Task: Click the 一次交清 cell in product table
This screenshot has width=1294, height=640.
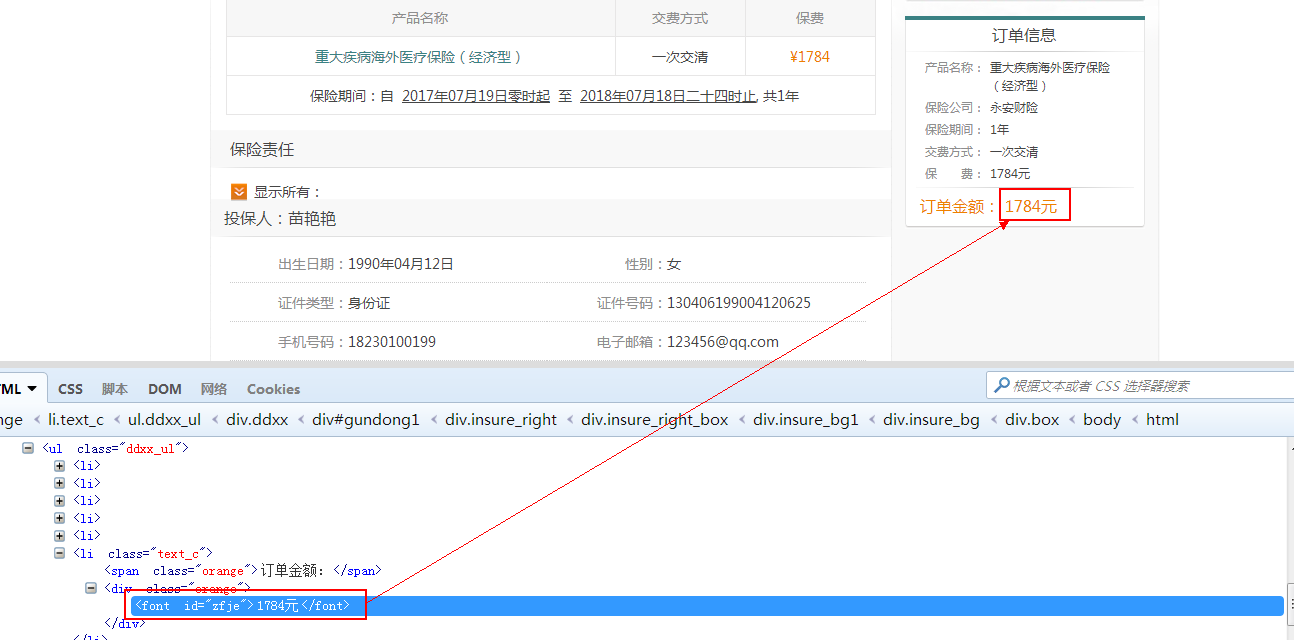Action: (680, 57)
